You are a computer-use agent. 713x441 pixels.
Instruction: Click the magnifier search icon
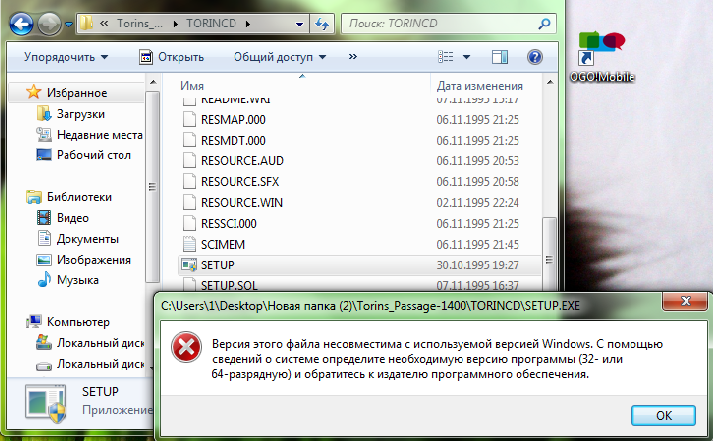coord(543,24)
